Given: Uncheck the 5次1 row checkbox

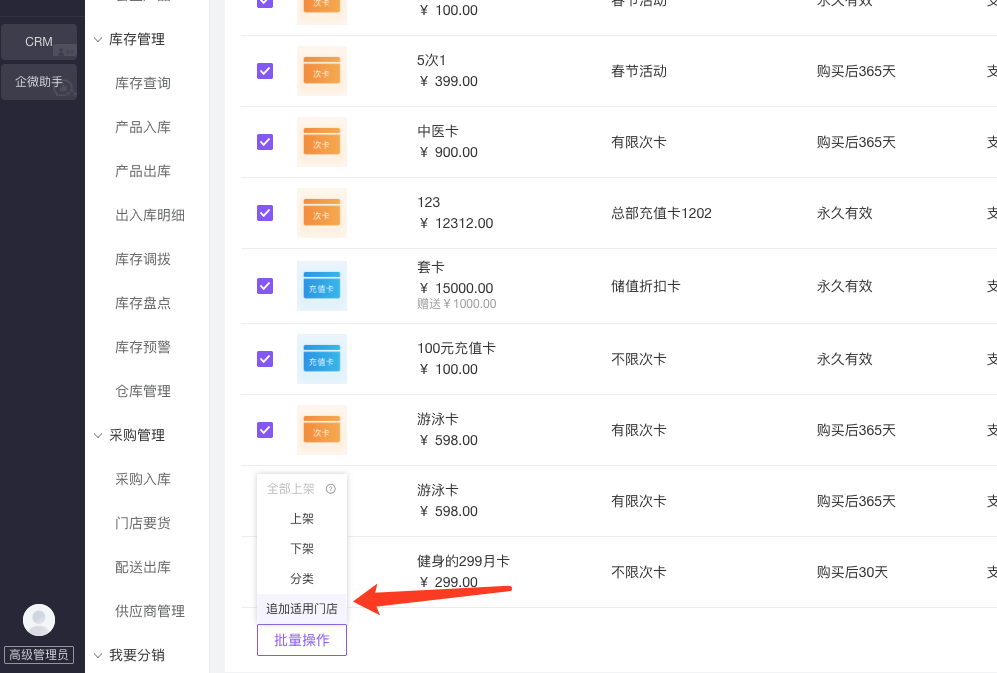Looking at the screenshot, I should click(265, 71).
